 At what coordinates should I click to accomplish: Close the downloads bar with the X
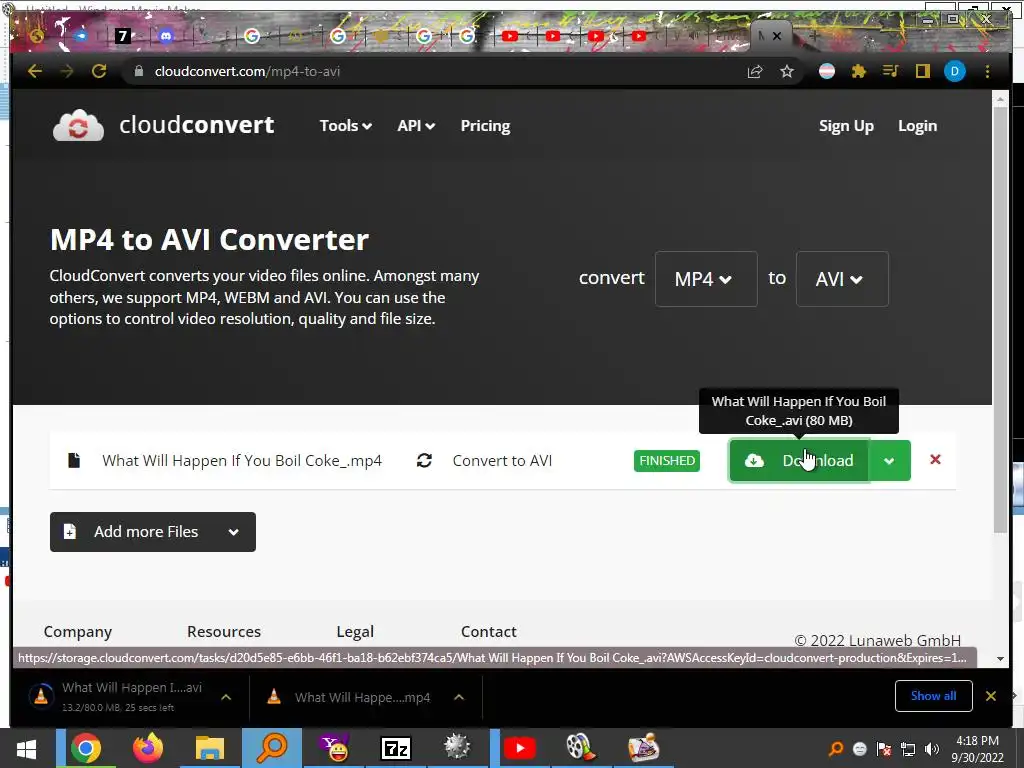991,696
